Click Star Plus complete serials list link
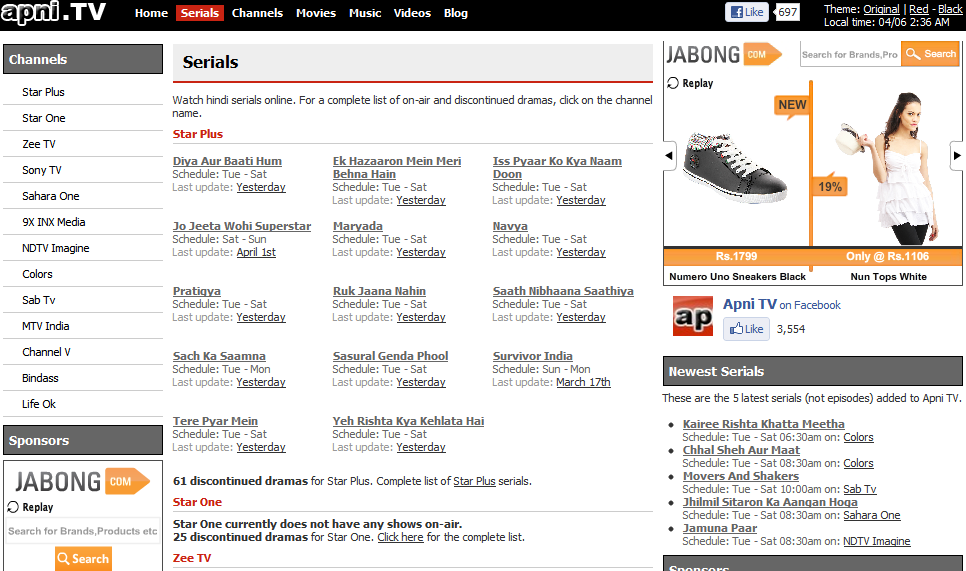The height and width of the screenshot is (571, 966). 474,481
